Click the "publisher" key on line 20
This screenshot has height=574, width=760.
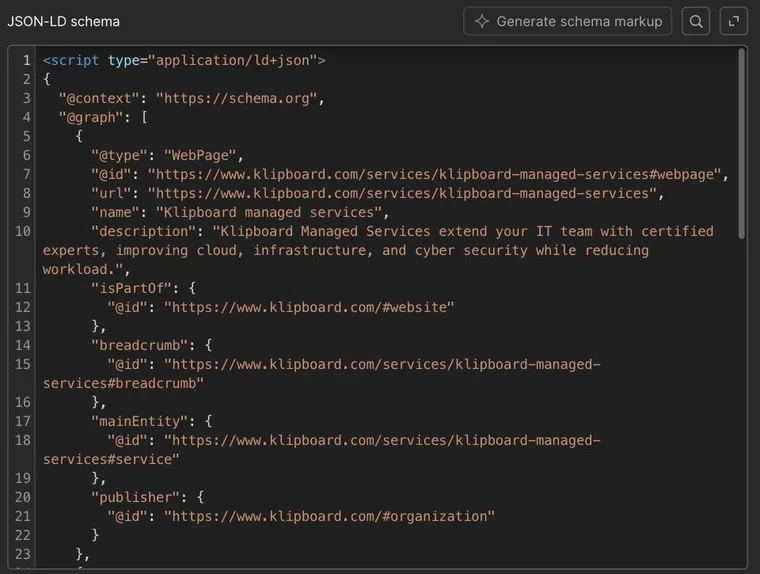pos(136,497)
